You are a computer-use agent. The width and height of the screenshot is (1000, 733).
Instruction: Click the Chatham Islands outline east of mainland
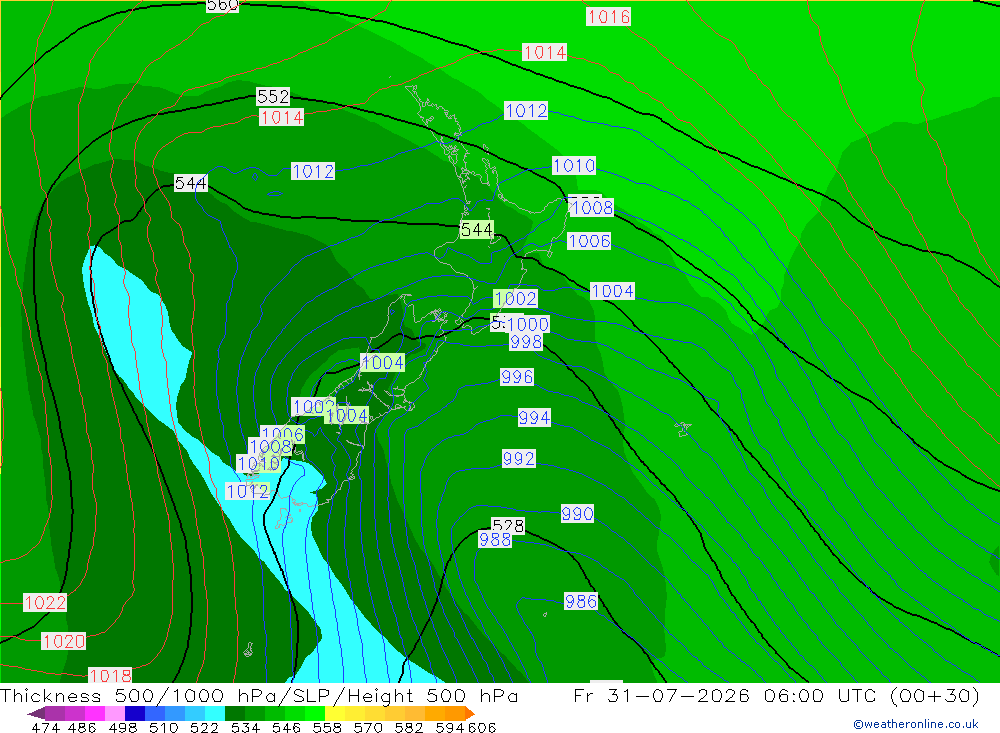click(x=683, y=428)
